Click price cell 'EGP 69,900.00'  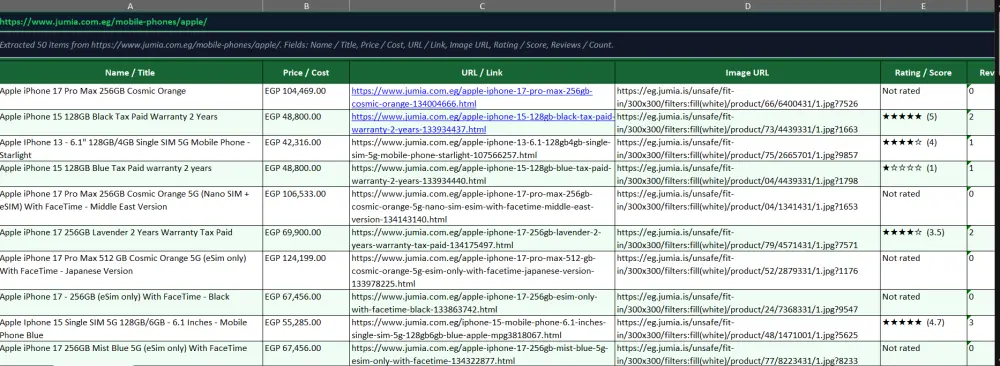coord(306,238)
